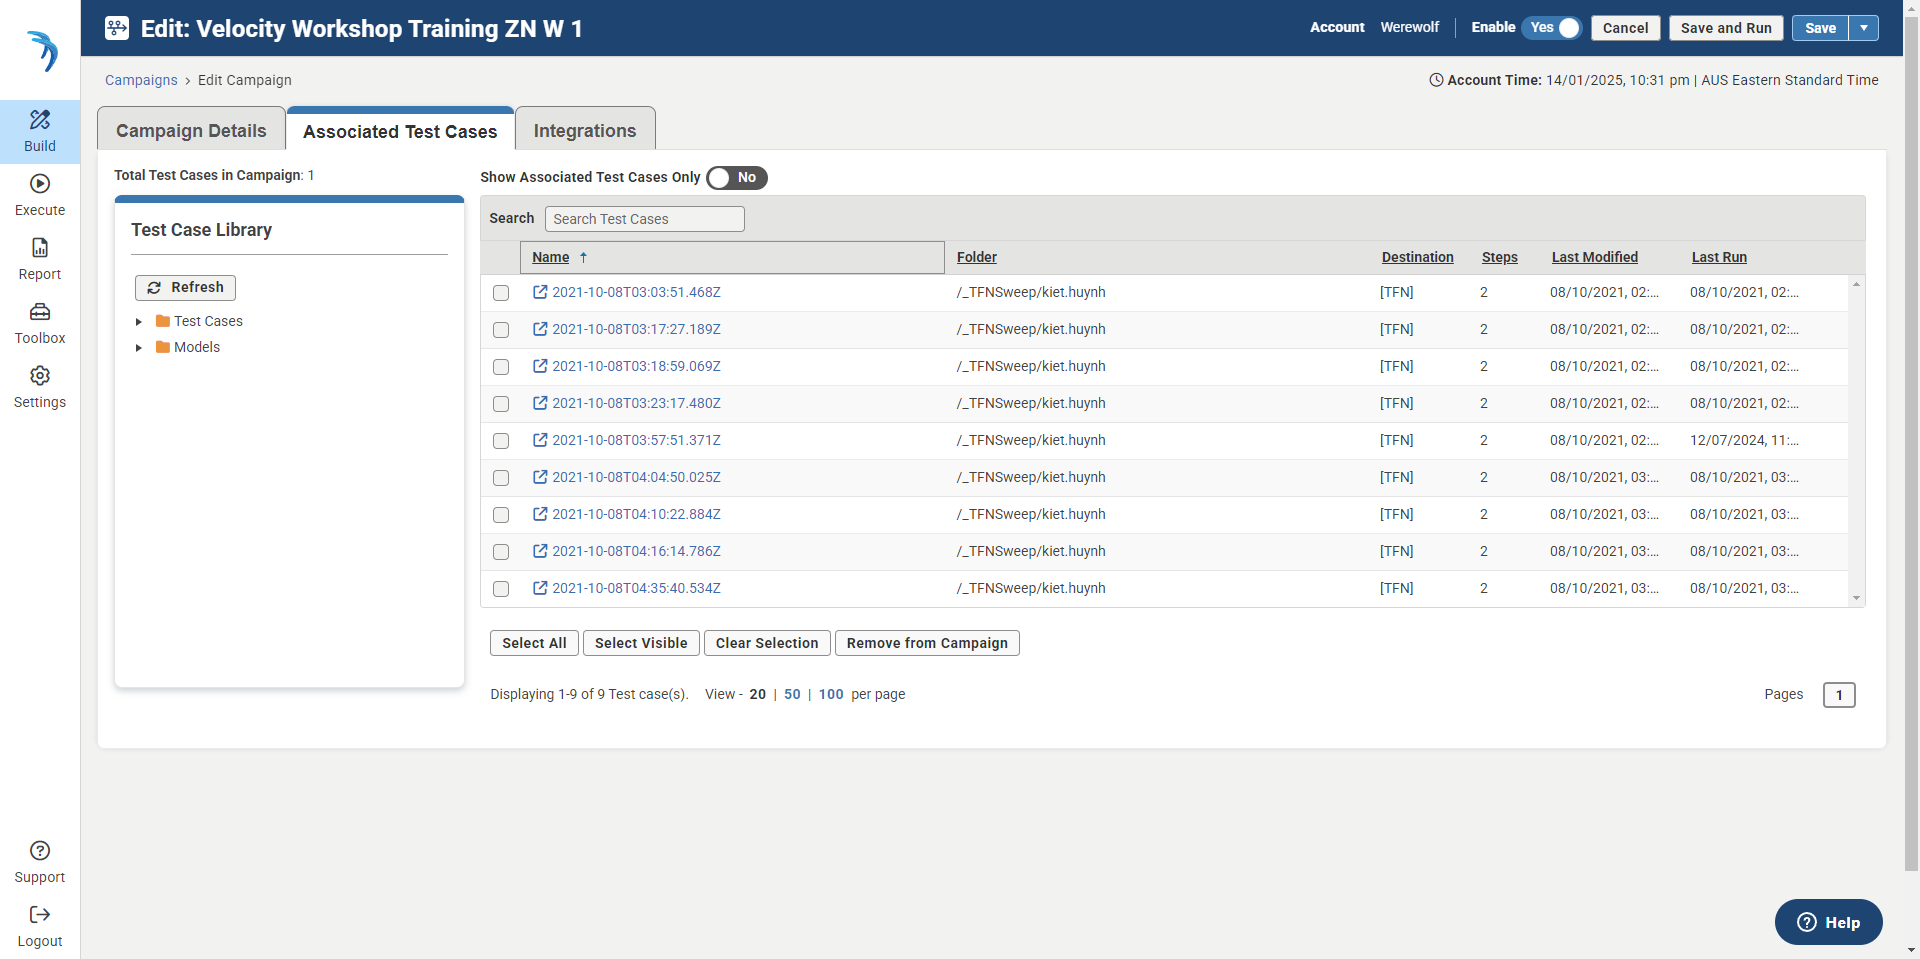Image resolution: width=1920 pixels, height=959 pixels.
Task: Click the Search Test Cases field
Action: (645, 219)
